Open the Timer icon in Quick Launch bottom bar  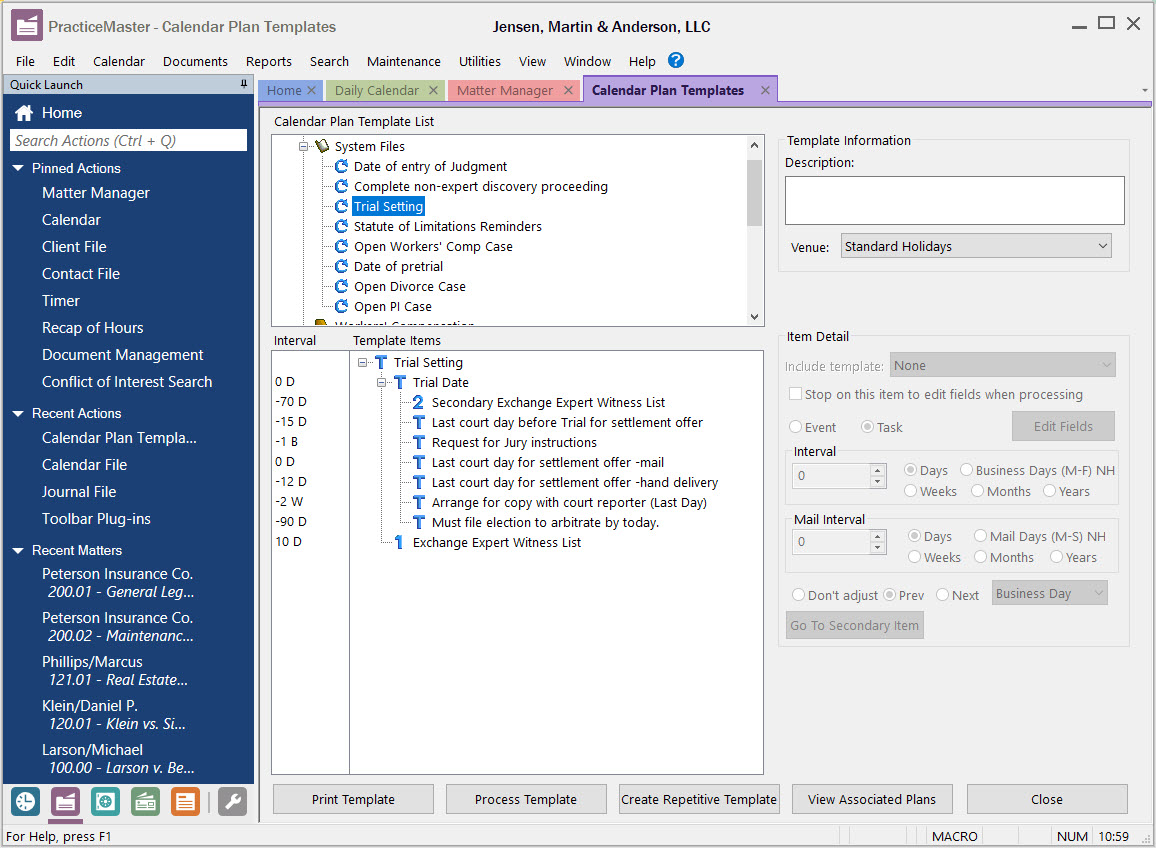[25, 802]
